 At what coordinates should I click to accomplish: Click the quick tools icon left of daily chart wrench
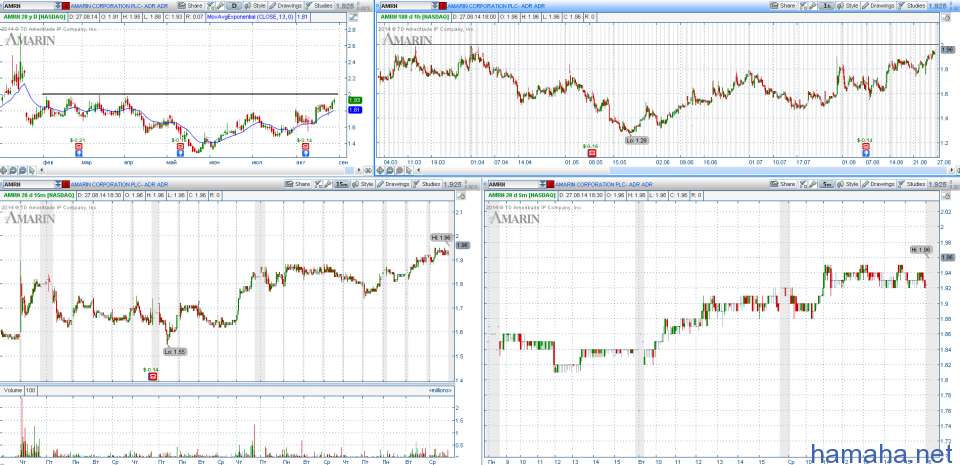[211, 6]
